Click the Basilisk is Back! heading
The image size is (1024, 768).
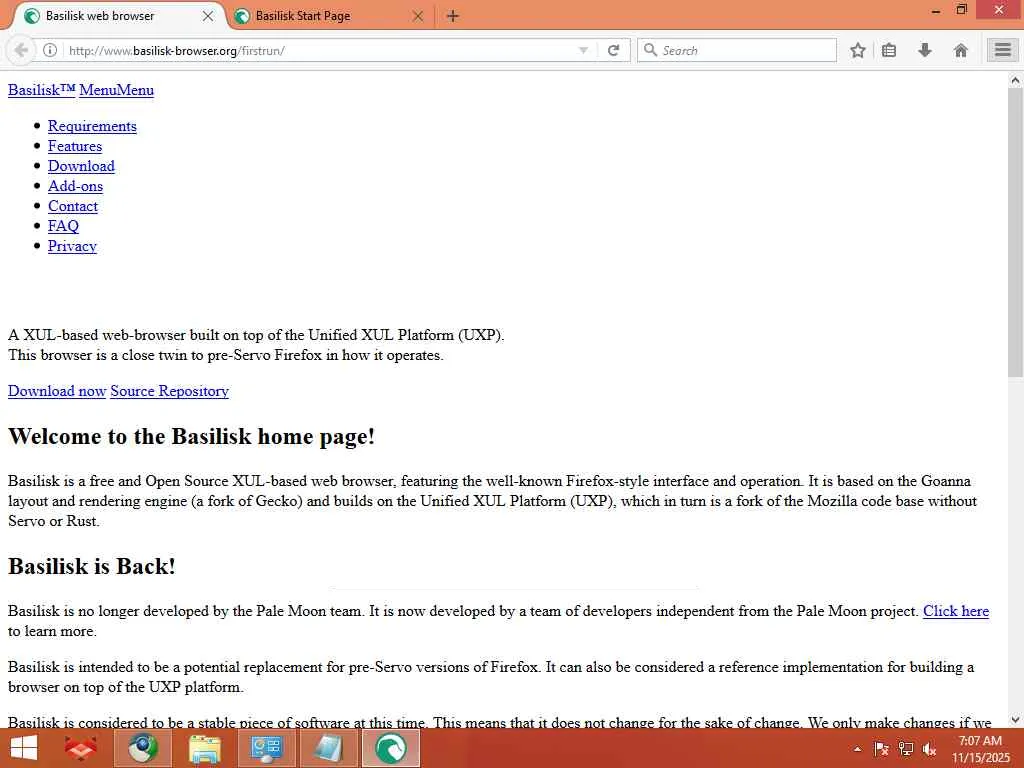pyautogui.click(x=92, y=566)
